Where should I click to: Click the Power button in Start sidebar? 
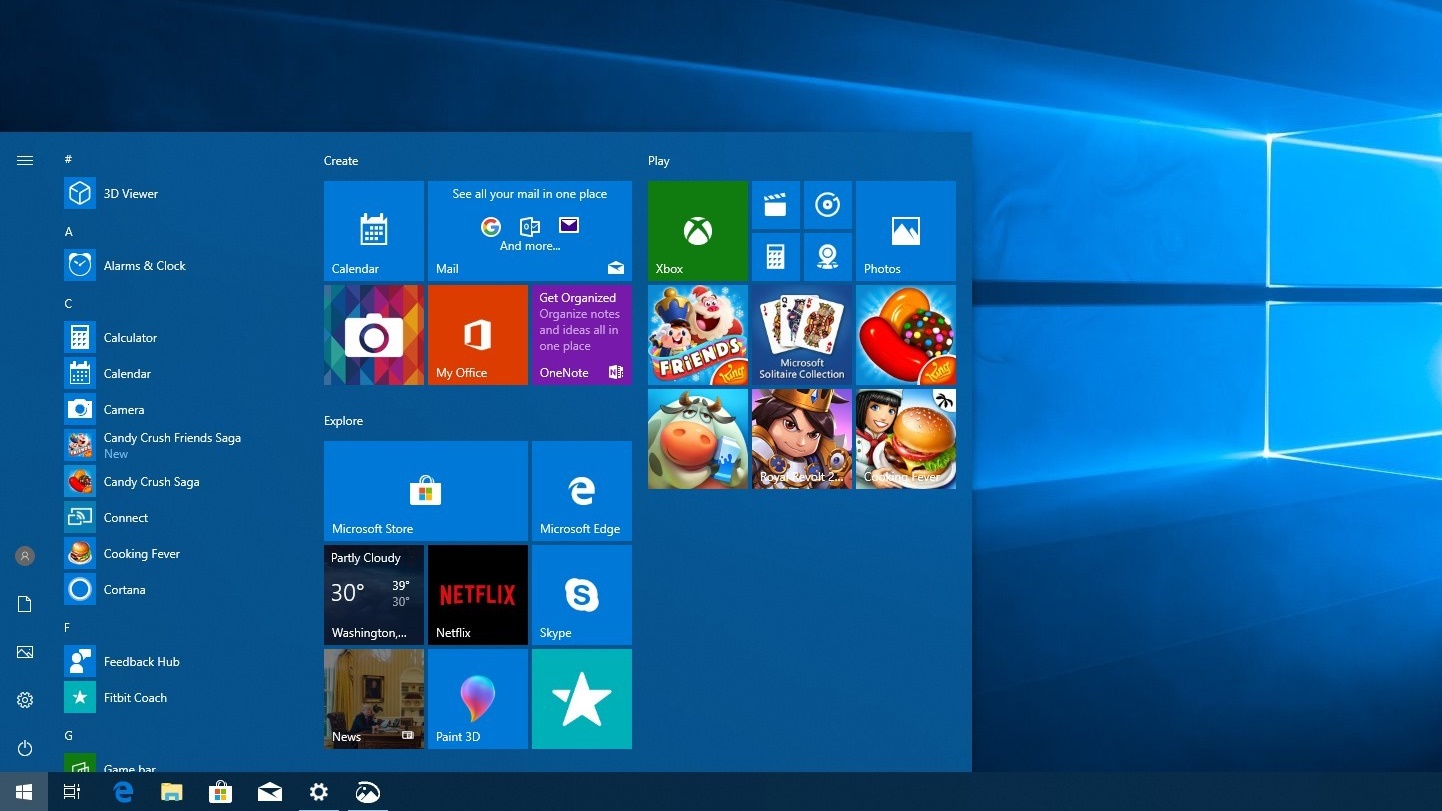tap(25, 748)
